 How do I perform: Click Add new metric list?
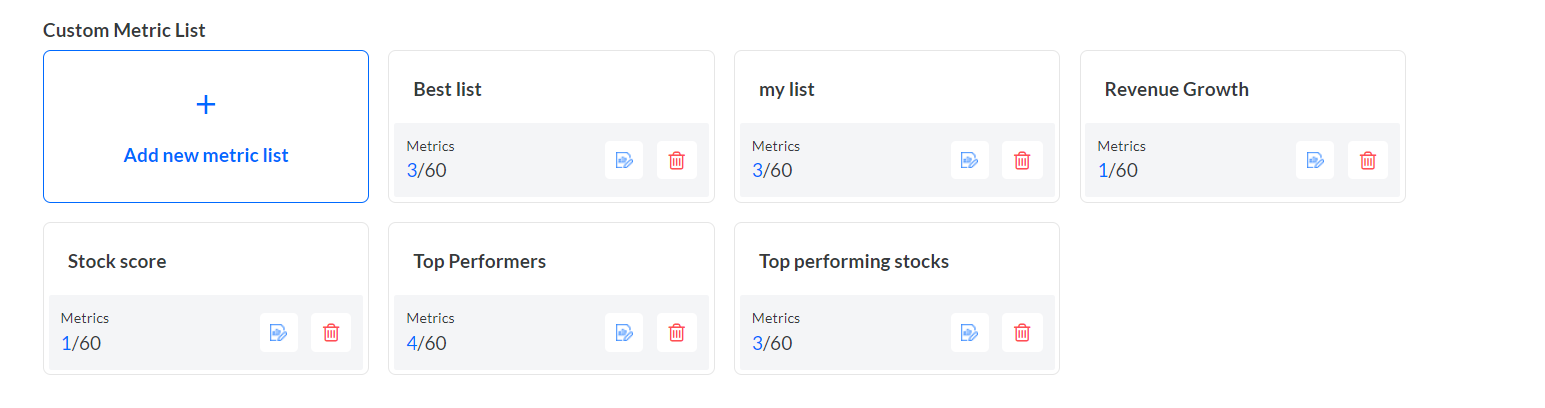click(x=206, y=155)
